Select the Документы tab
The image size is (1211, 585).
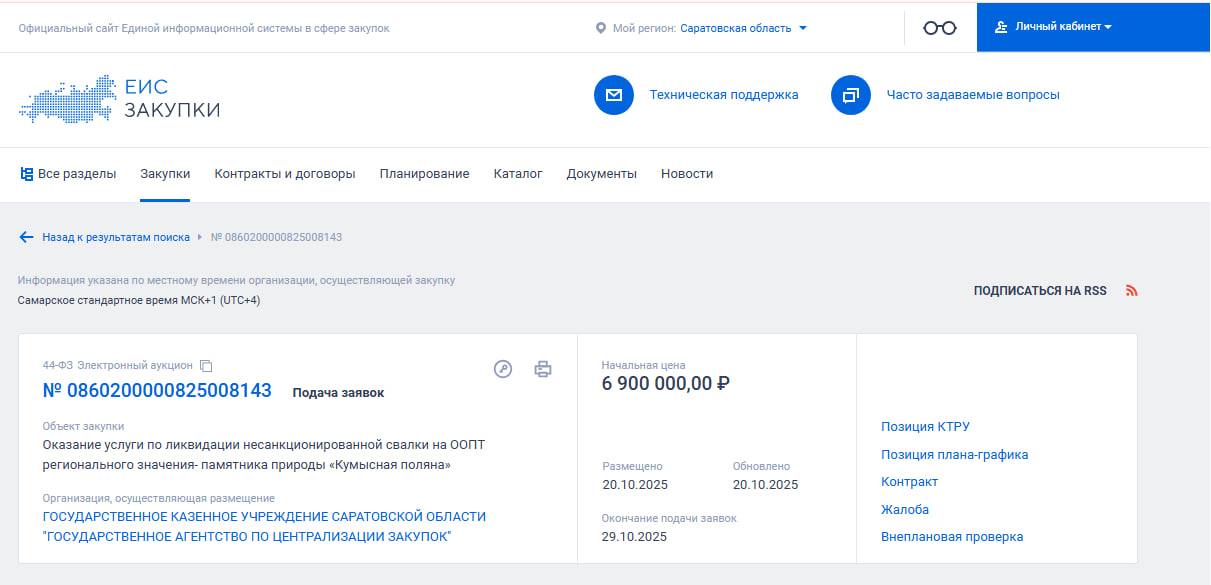point(600,173)
